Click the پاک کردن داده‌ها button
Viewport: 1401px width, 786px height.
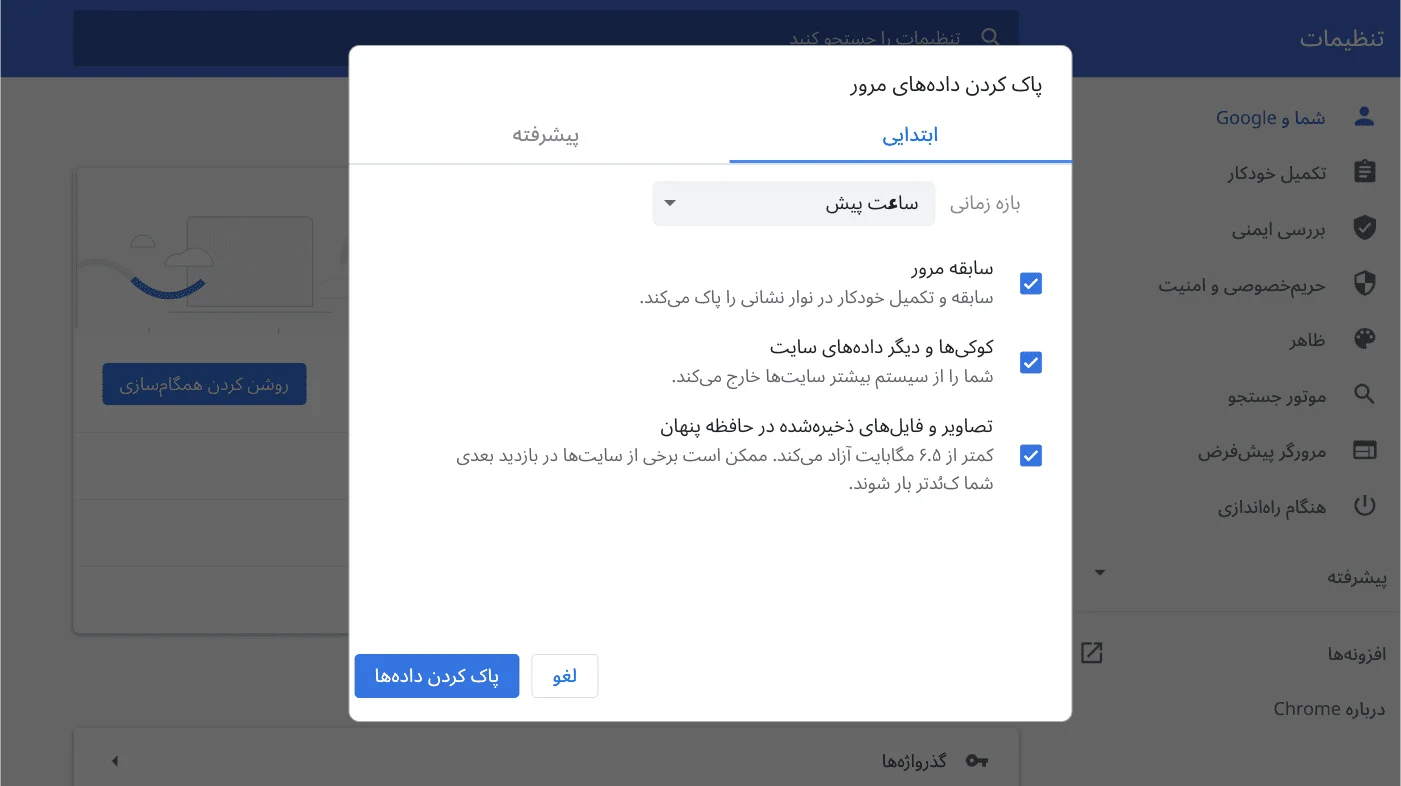pos(436,676)
